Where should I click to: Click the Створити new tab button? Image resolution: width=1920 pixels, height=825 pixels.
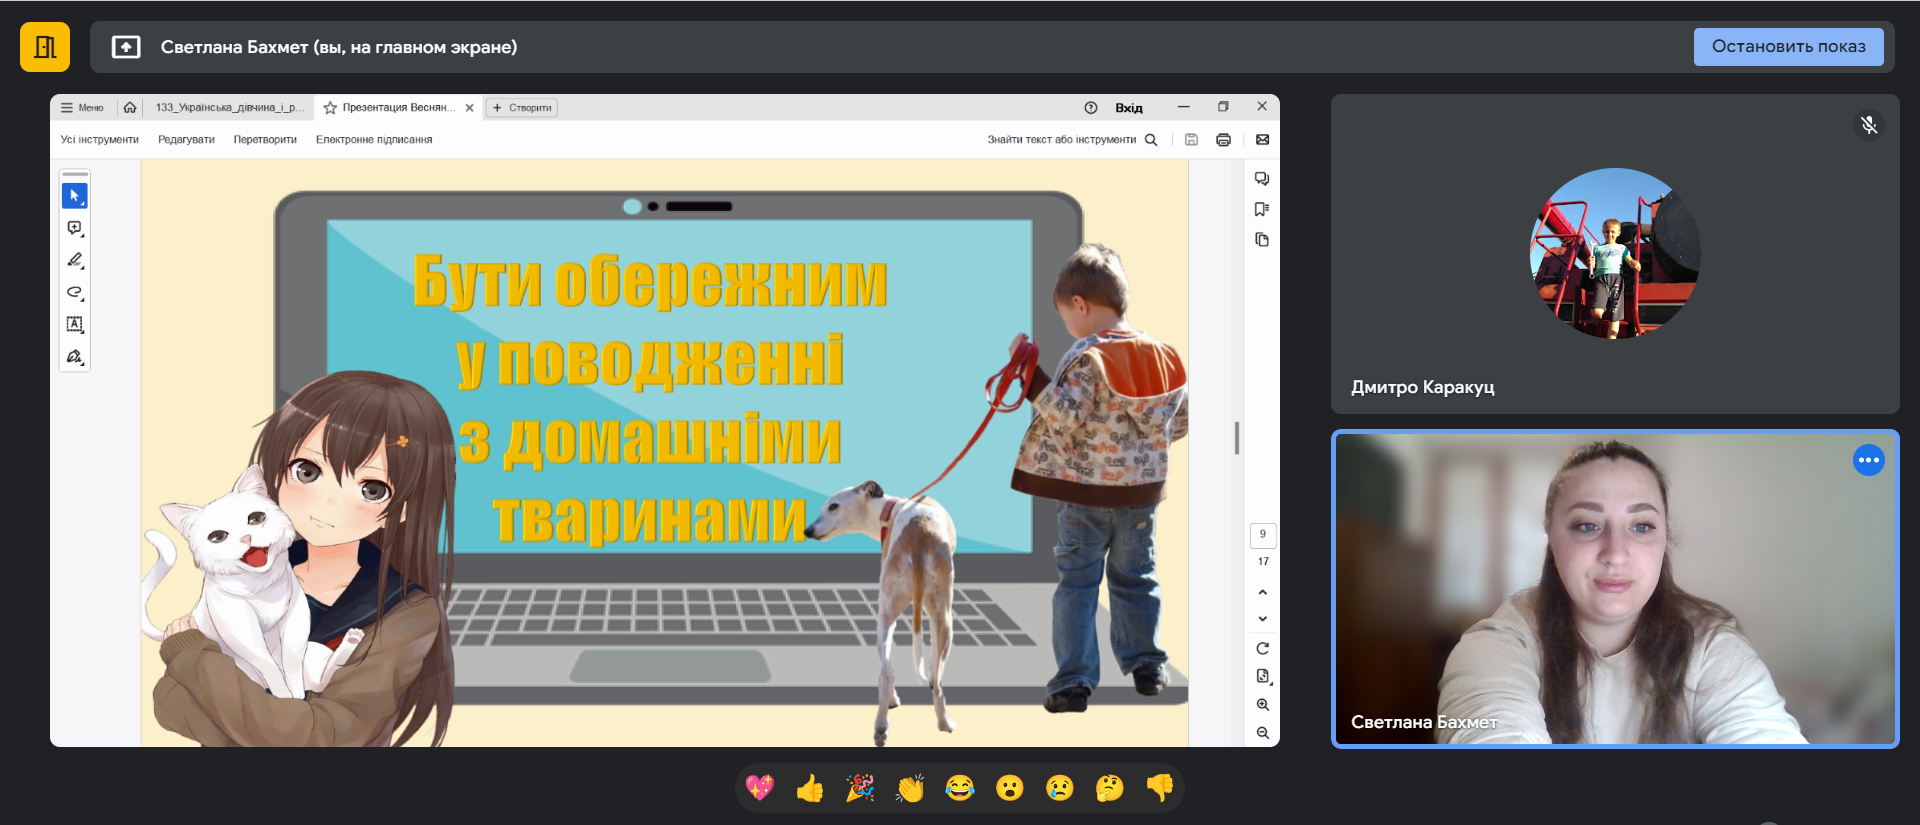coord(522,108)
